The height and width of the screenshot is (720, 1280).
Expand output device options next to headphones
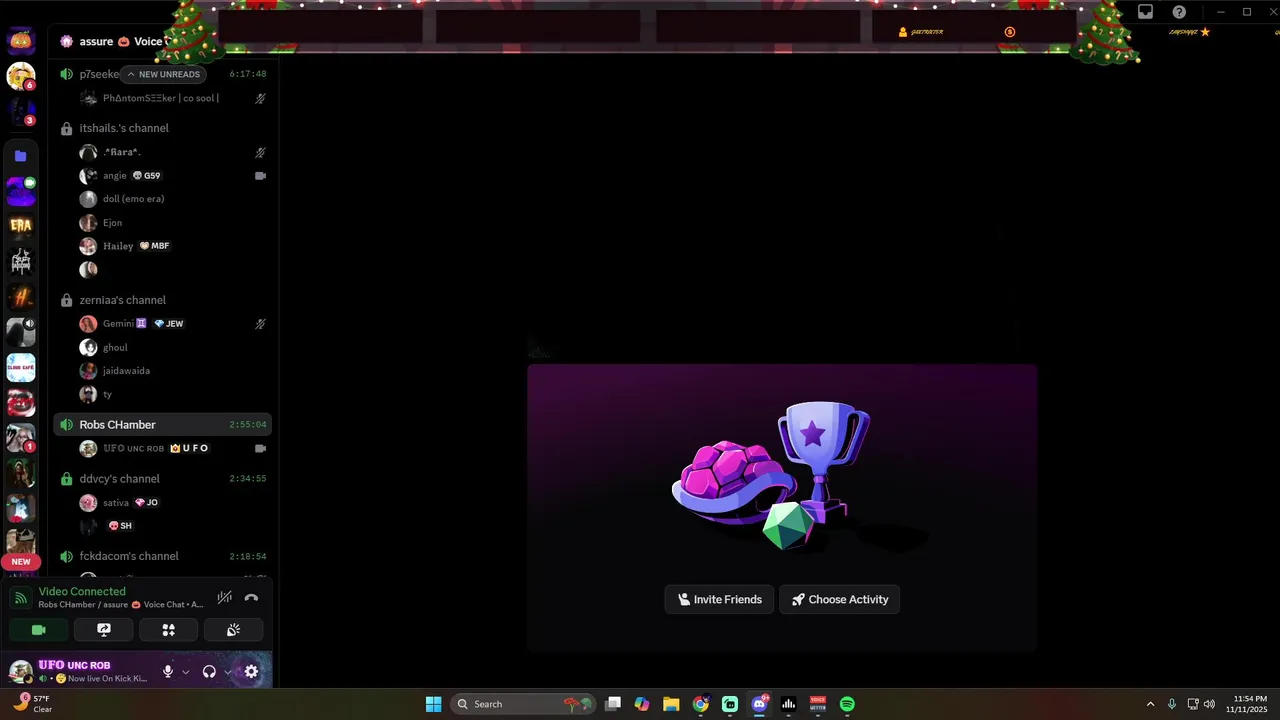tap(227, 672)
